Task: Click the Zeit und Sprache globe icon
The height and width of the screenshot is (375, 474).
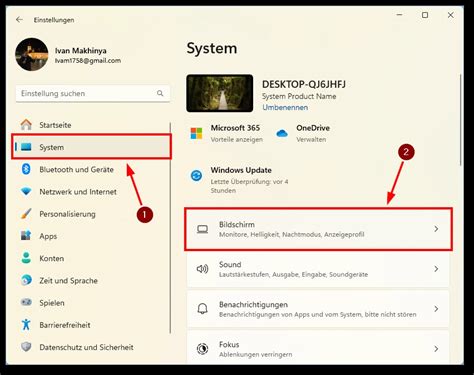Action: click(x=26, y=280)
